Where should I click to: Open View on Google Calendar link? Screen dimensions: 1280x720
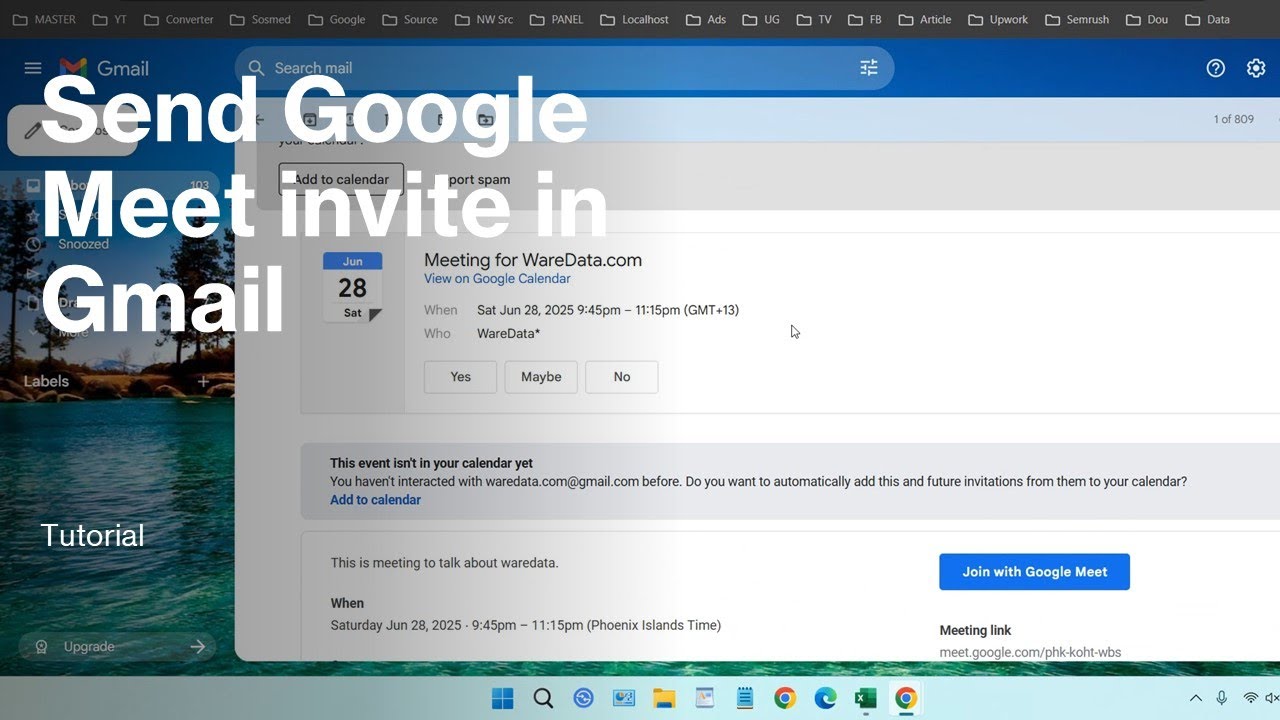[497, 279]
